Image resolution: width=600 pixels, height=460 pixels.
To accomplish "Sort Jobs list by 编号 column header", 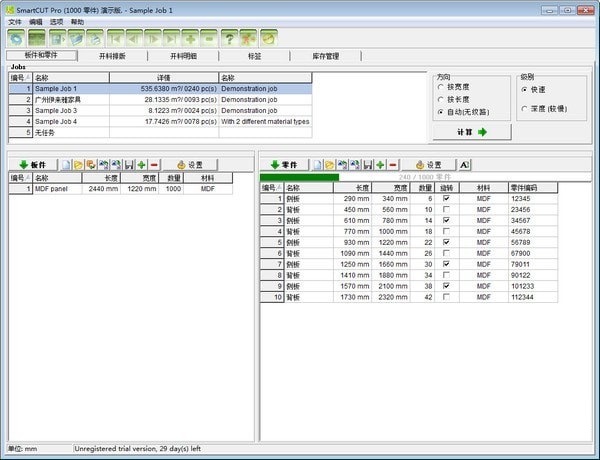I will tap(19, 77).
